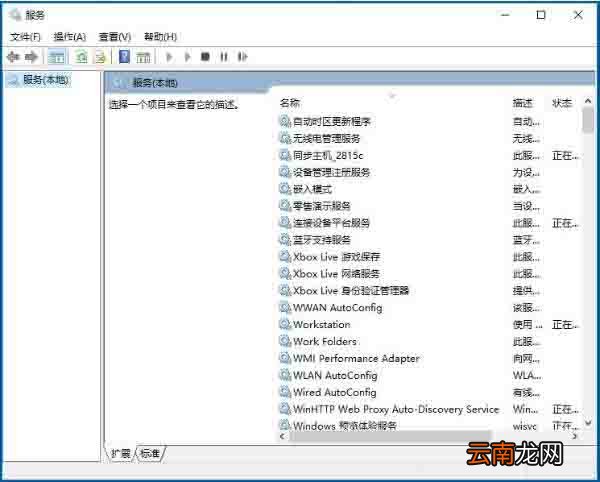This screenshot has width=600, height=482.
Task: Open the 帮助(H) menu
Action: 160,37
